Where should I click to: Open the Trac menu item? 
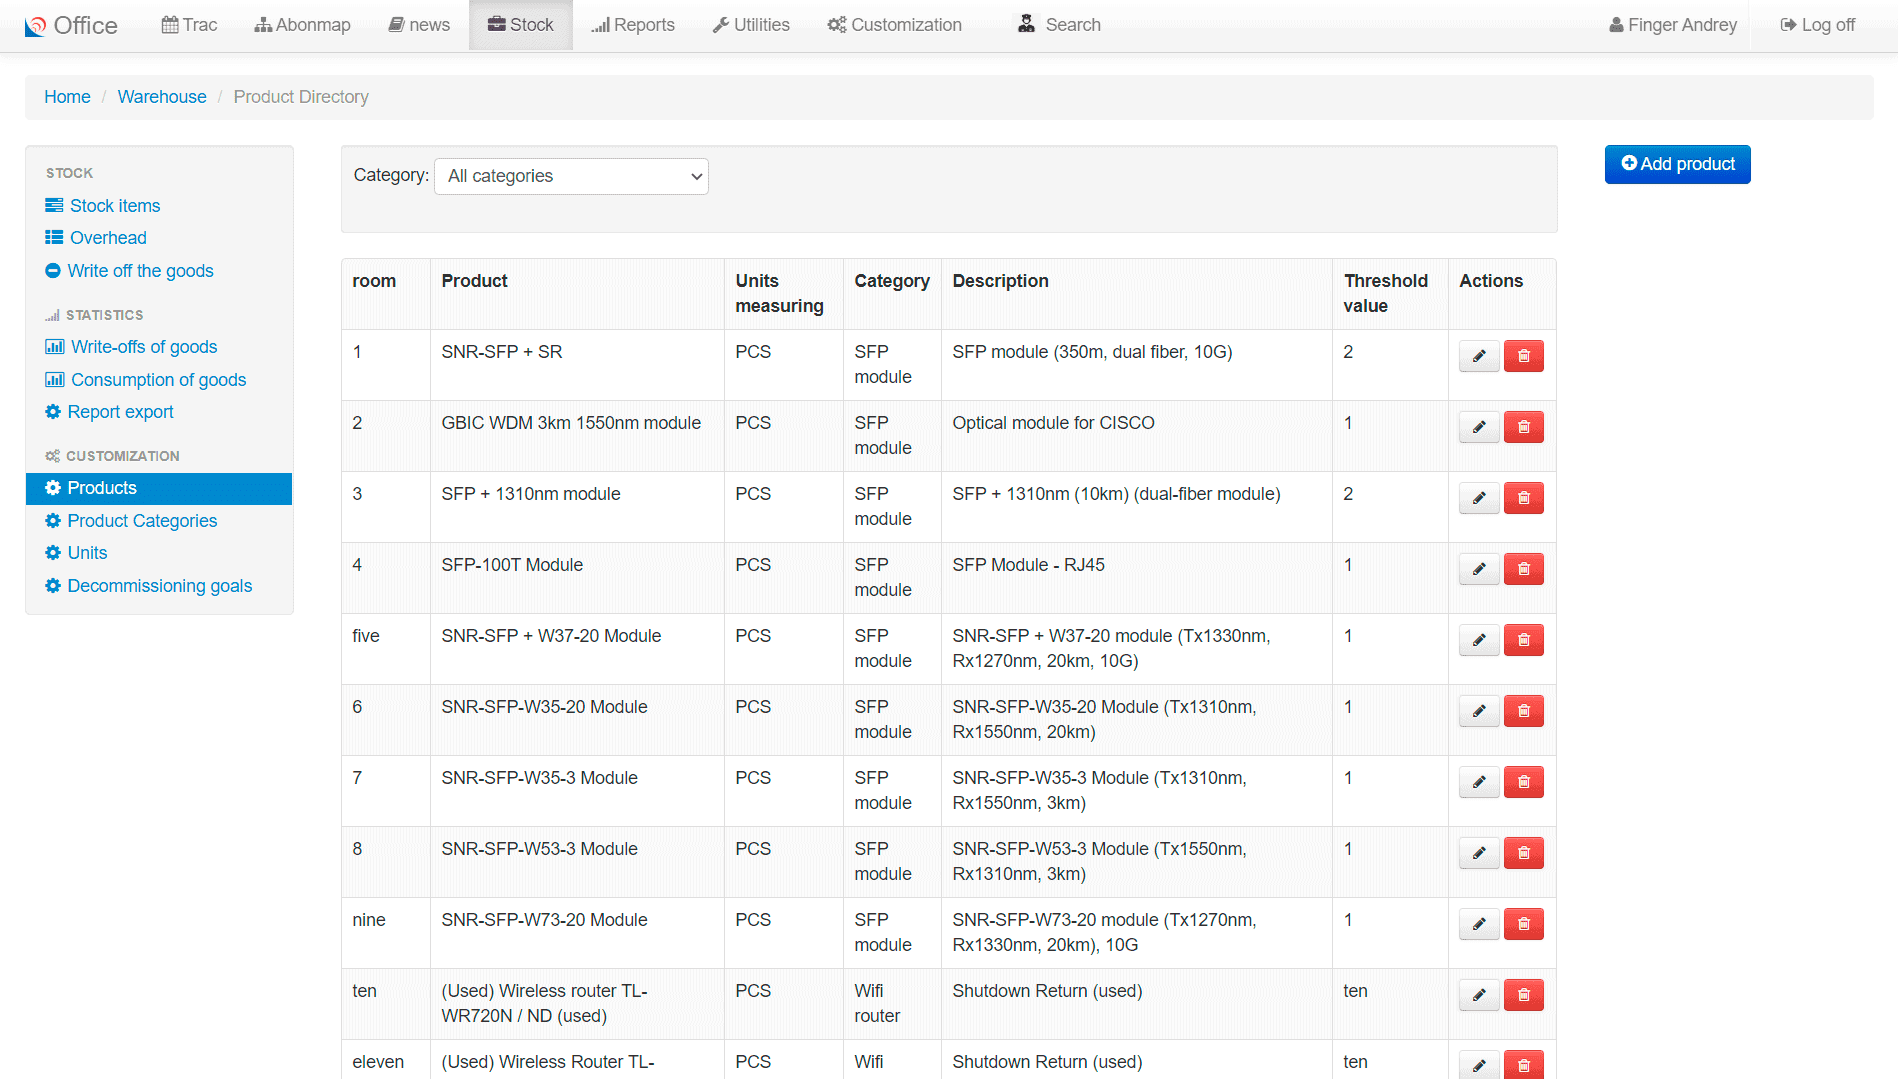(189, 25)
